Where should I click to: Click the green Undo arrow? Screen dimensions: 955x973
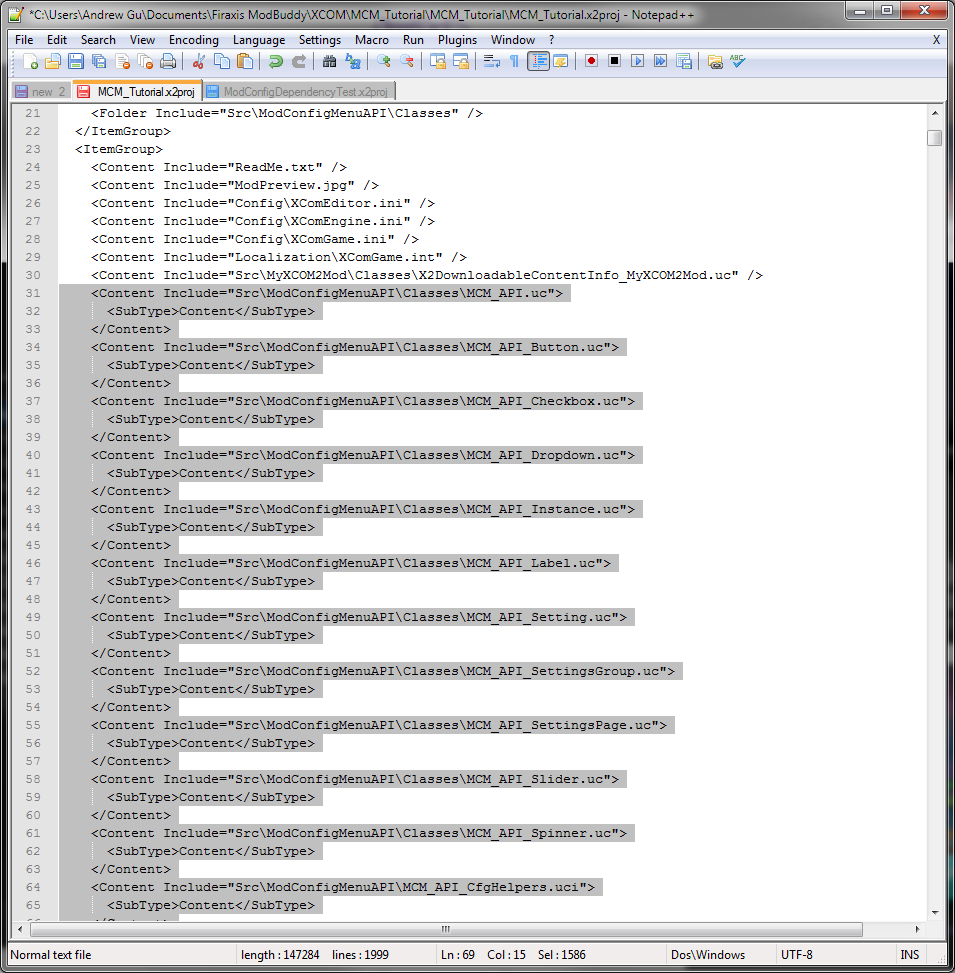pos(276,61)
